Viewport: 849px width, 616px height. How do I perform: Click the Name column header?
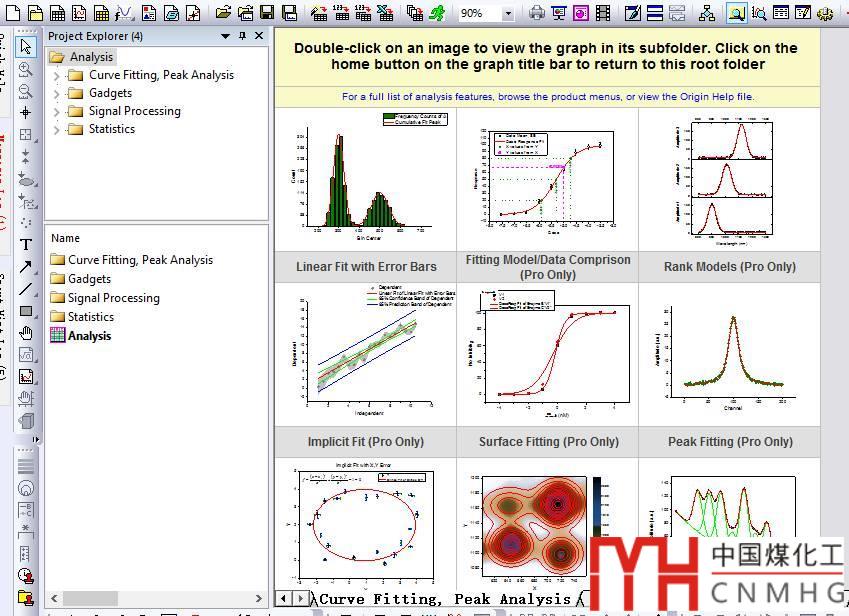click(66, 238)
